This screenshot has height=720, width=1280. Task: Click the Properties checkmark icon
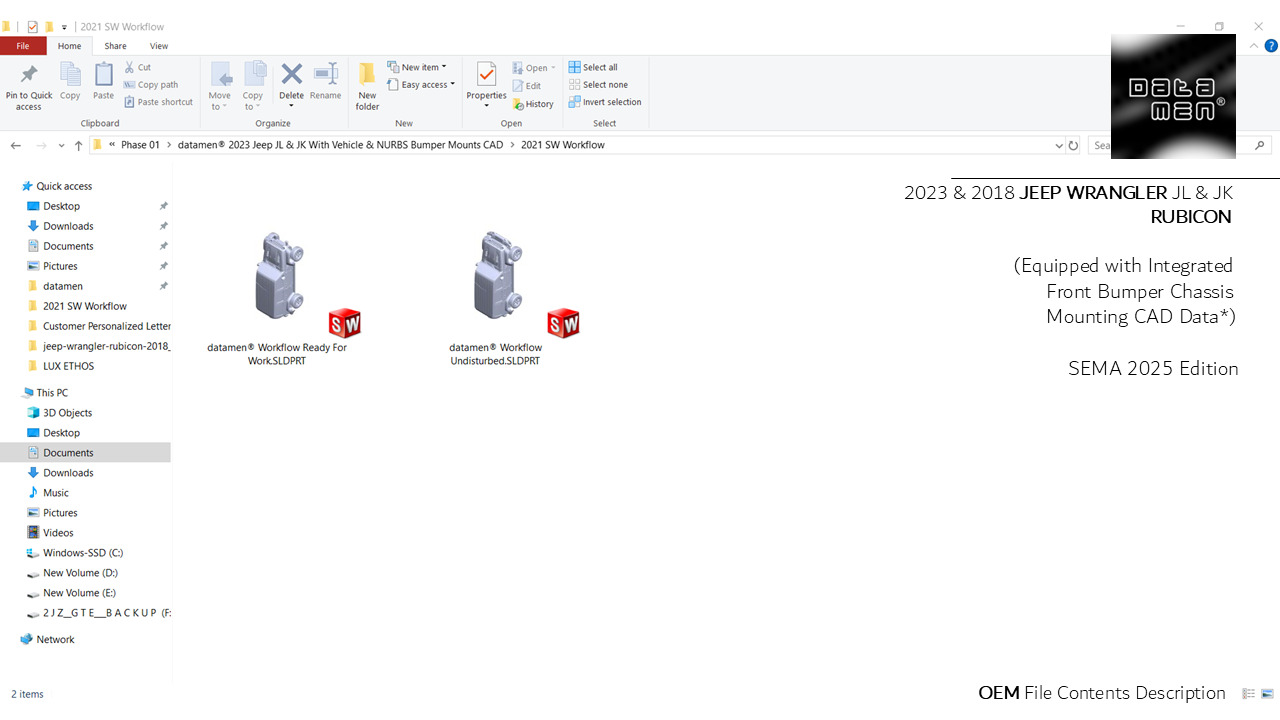(487, 74)
